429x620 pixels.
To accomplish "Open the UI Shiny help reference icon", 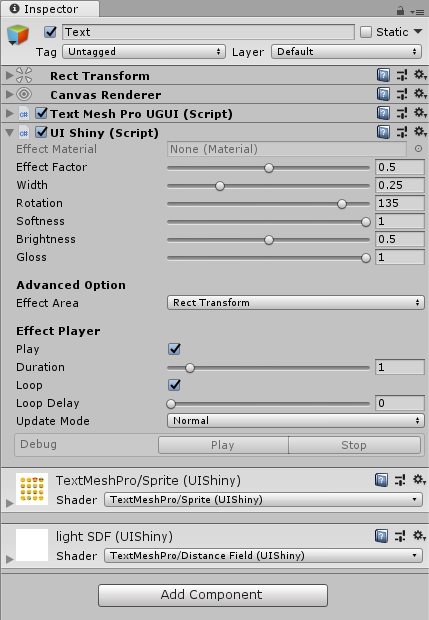I will pyautogui.click(x=383, y=132).
